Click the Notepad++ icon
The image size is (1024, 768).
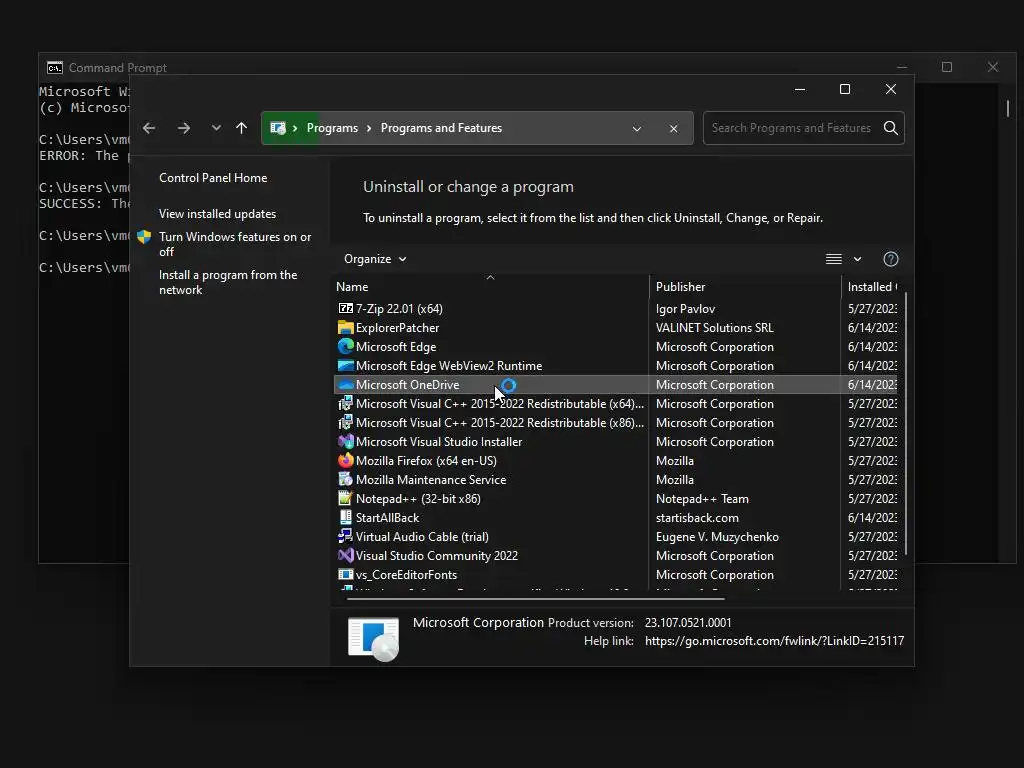pyautogui.click(x=345, y=498)
